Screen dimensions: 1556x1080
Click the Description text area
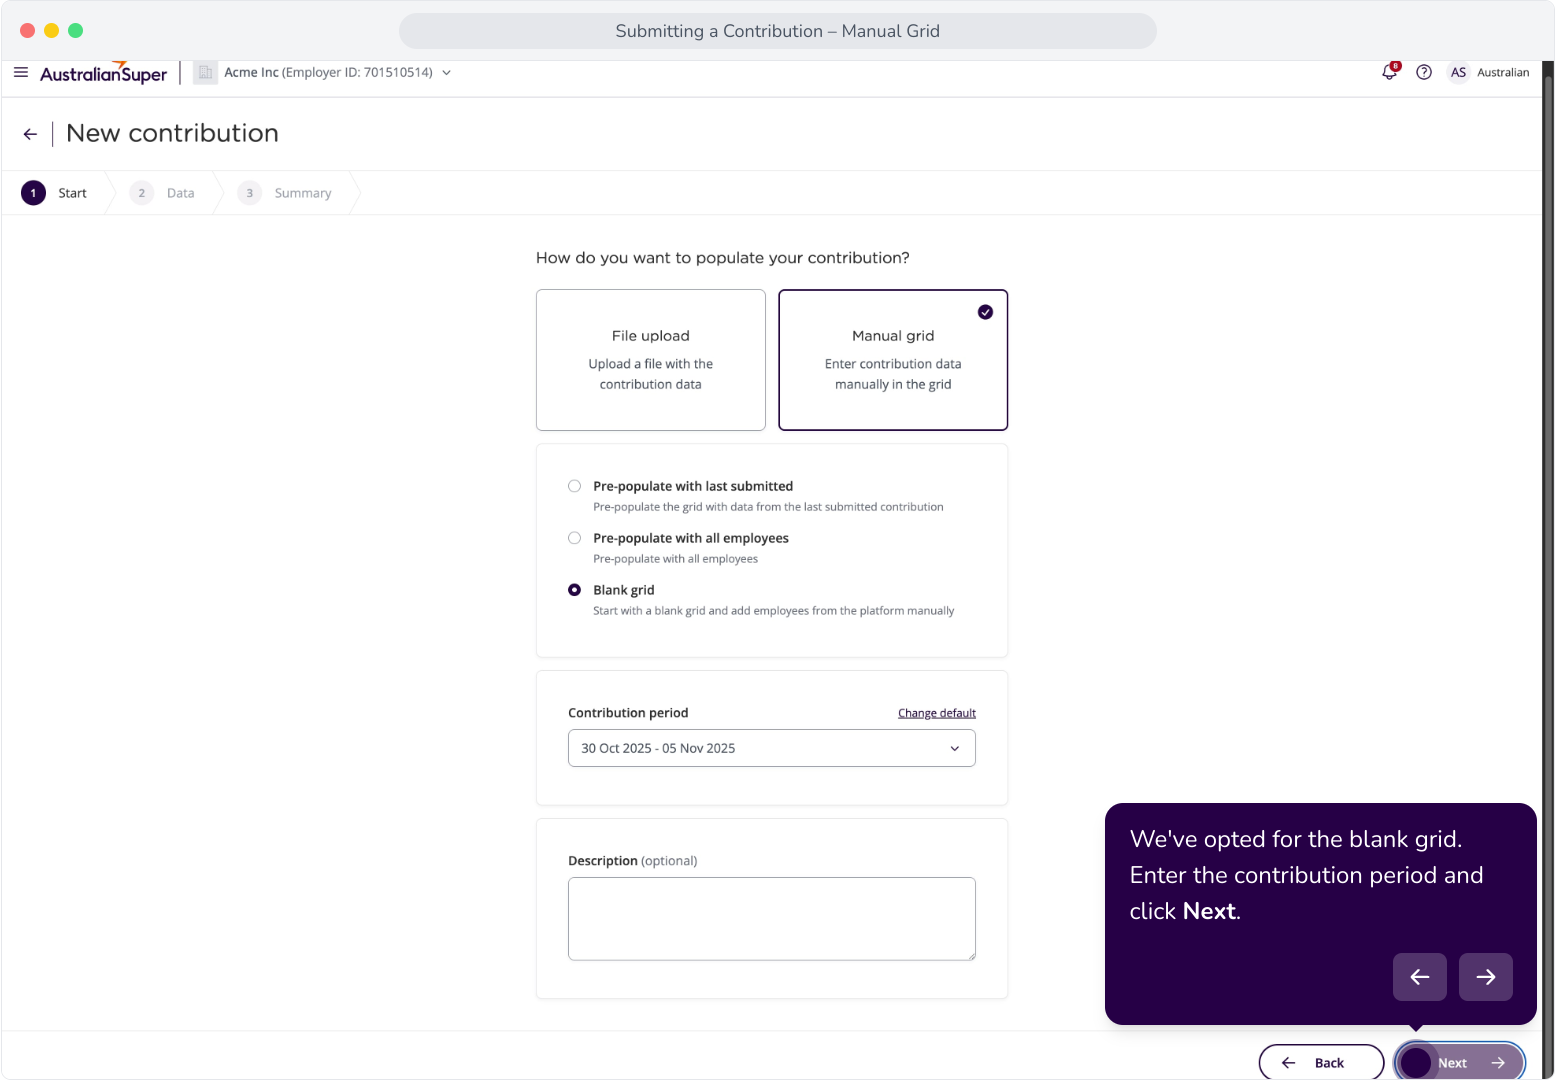[x=772, y=919]
